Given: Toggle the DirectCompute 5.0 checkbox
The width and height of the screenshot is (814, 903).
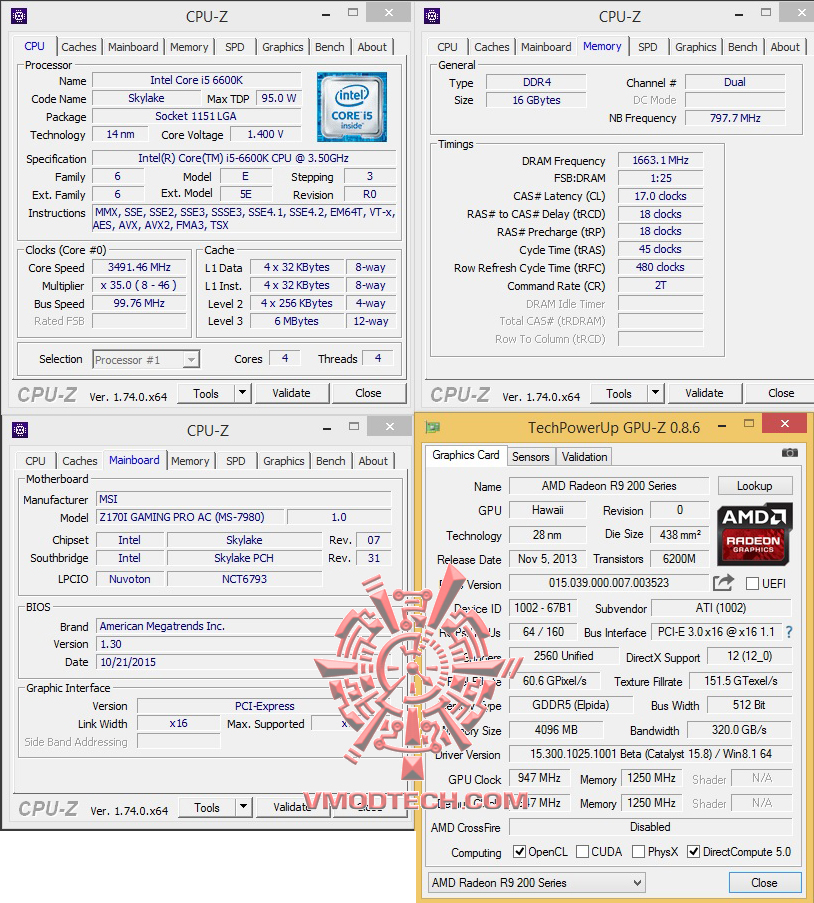Looking at the screenshot, I should pos(694,851).
